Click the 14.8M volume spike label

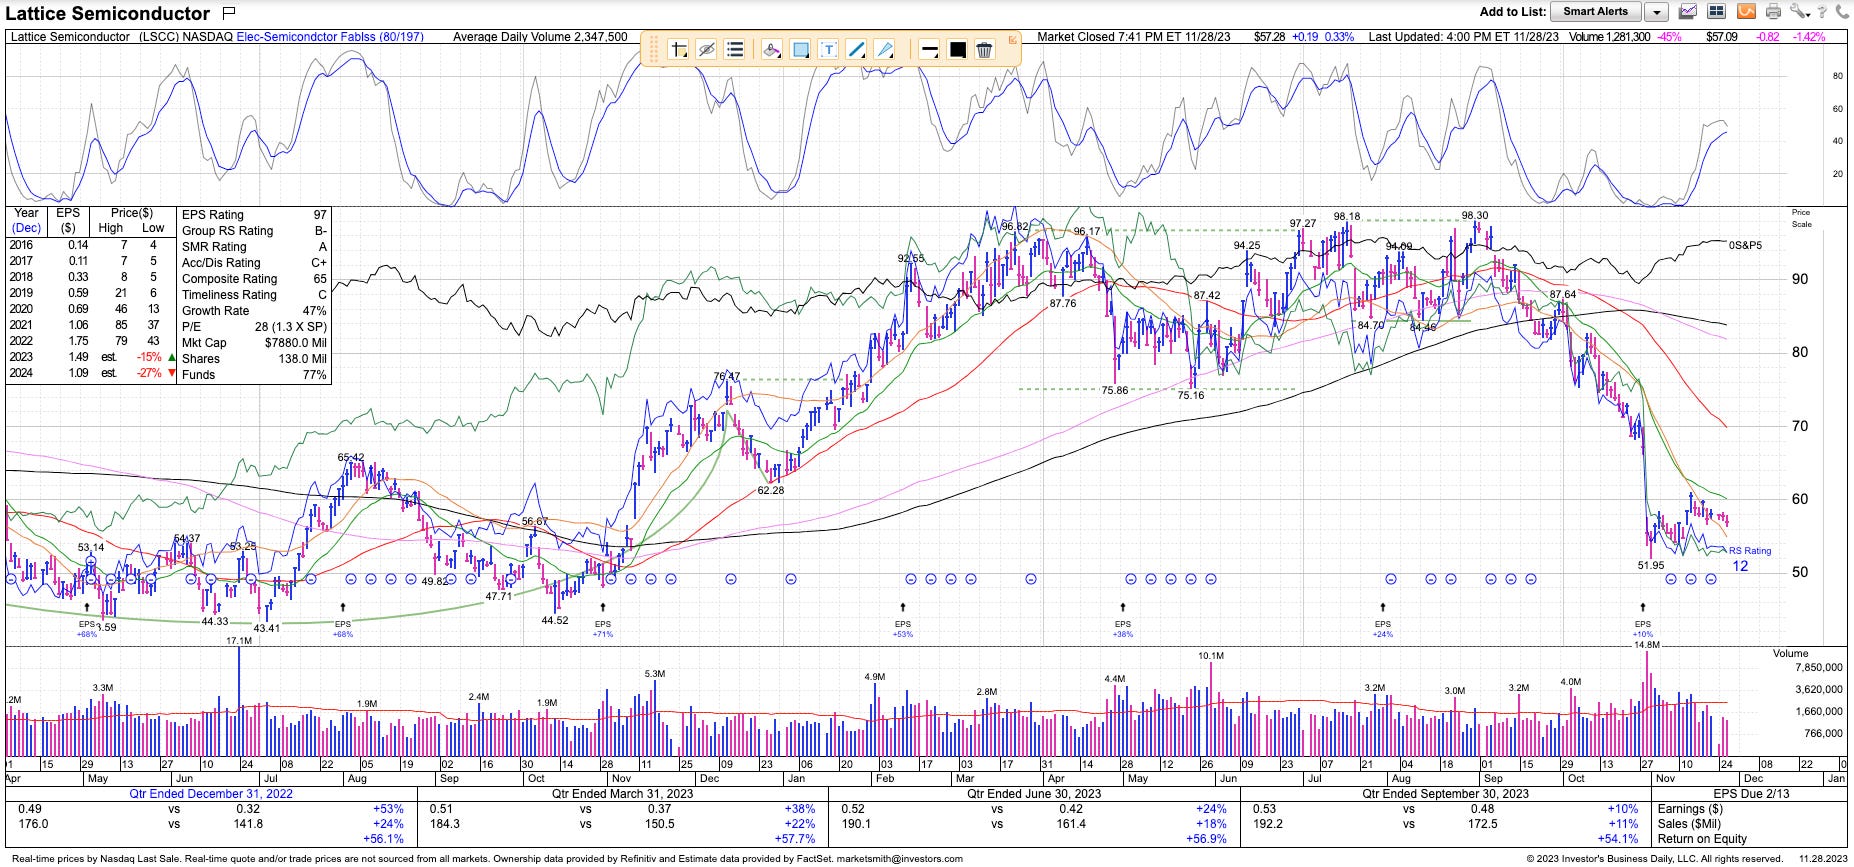pos(1646,645)
